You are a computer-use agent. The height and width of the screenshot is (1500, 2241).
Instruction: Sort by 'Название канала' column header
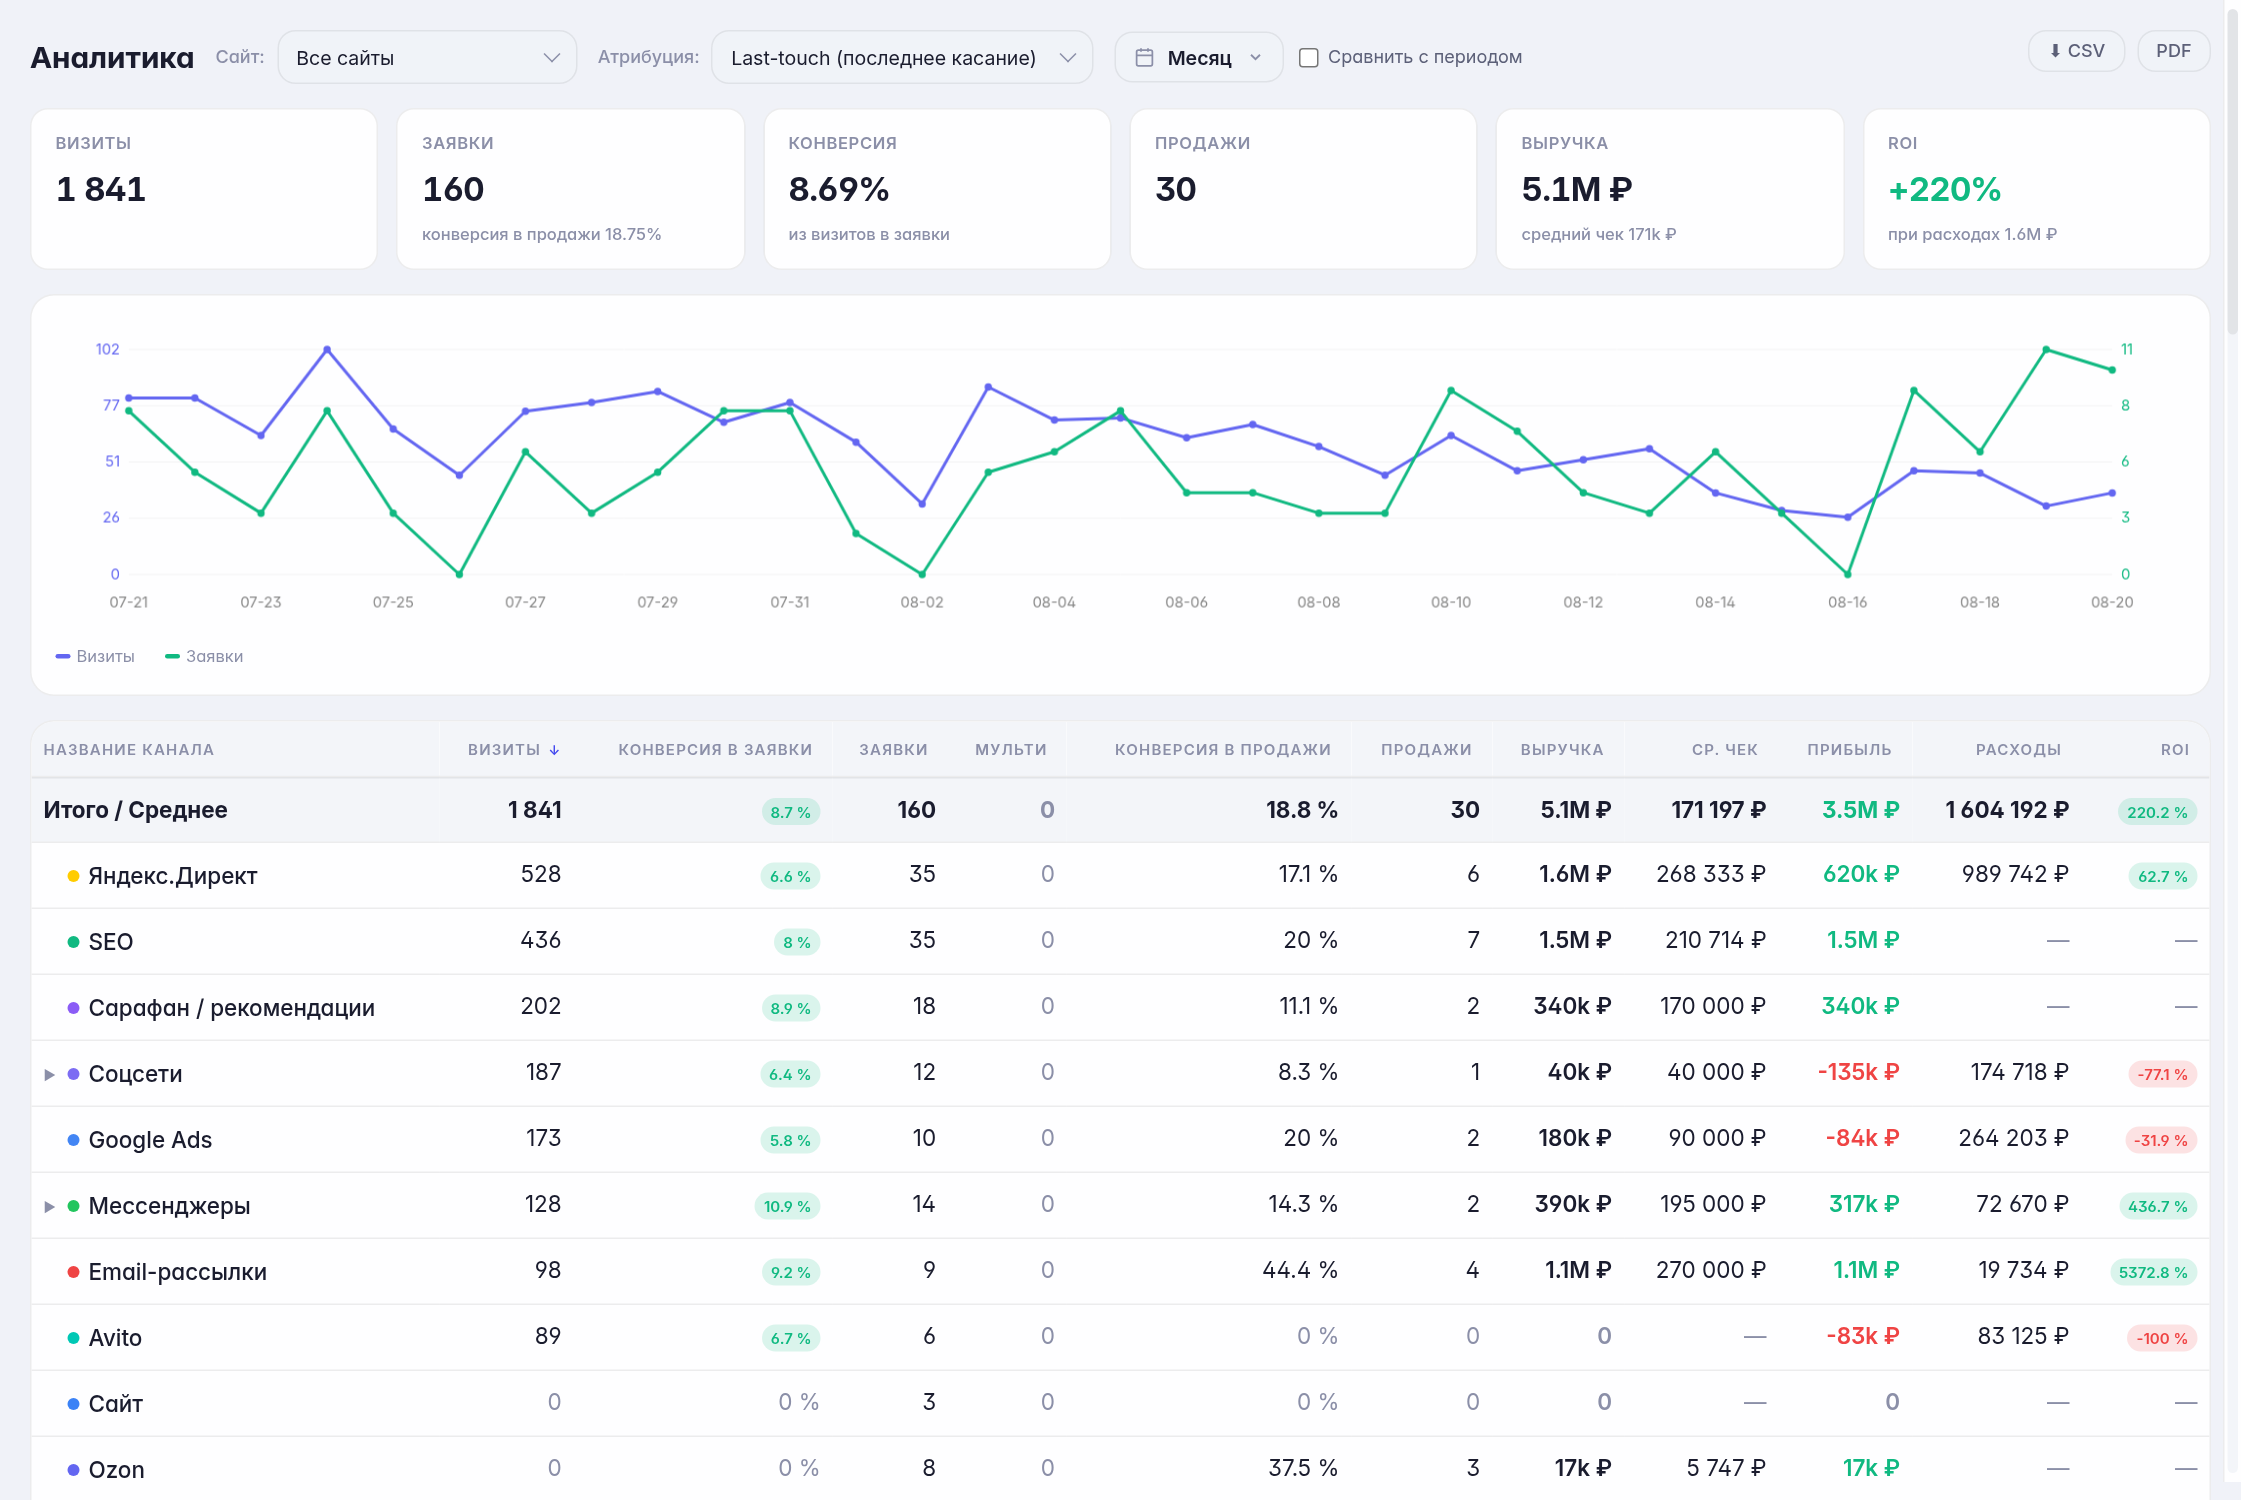(x=129, y=750)
